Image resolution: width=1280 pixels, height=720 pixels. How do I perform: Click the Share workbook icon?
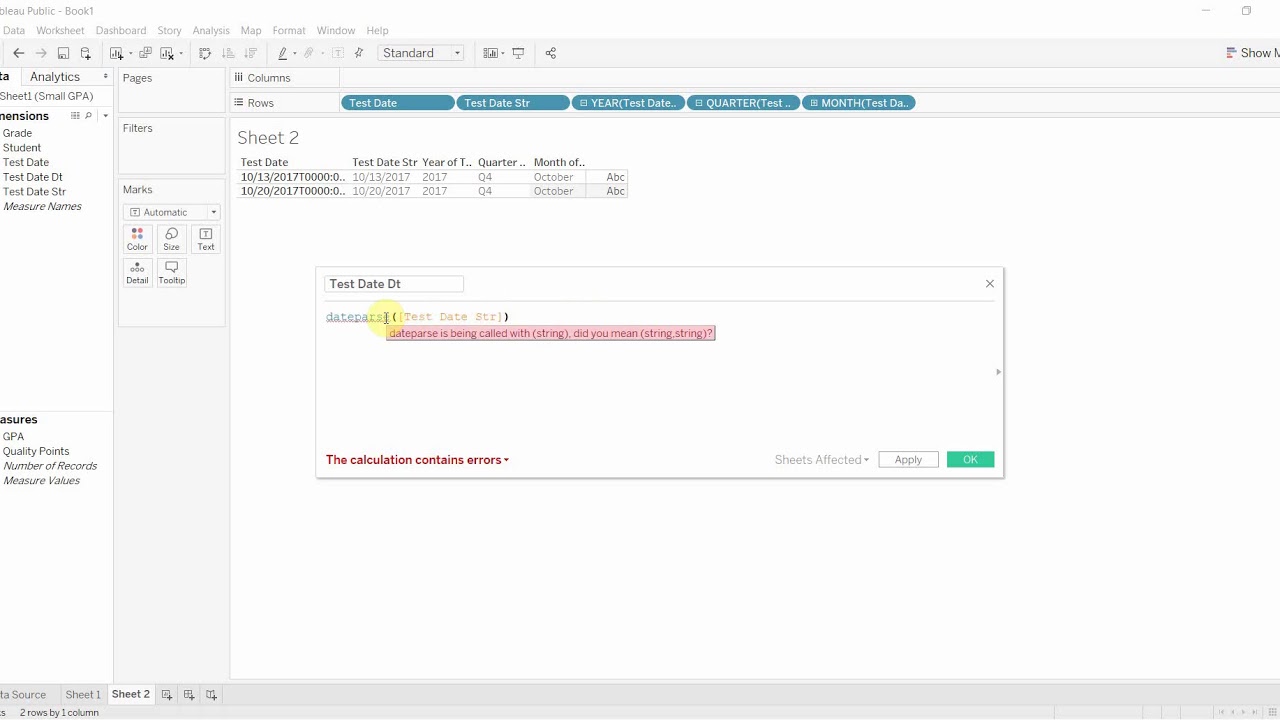click(550, 53)
